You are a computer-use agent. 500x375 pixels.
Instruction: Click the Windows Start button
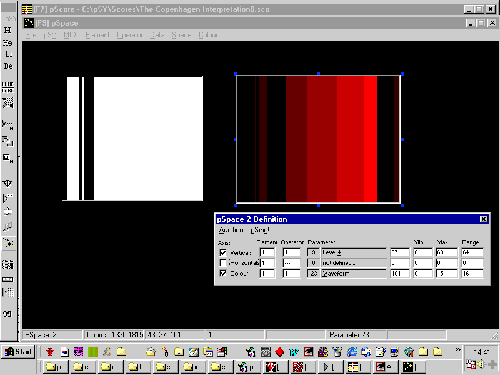click(18, 352)
